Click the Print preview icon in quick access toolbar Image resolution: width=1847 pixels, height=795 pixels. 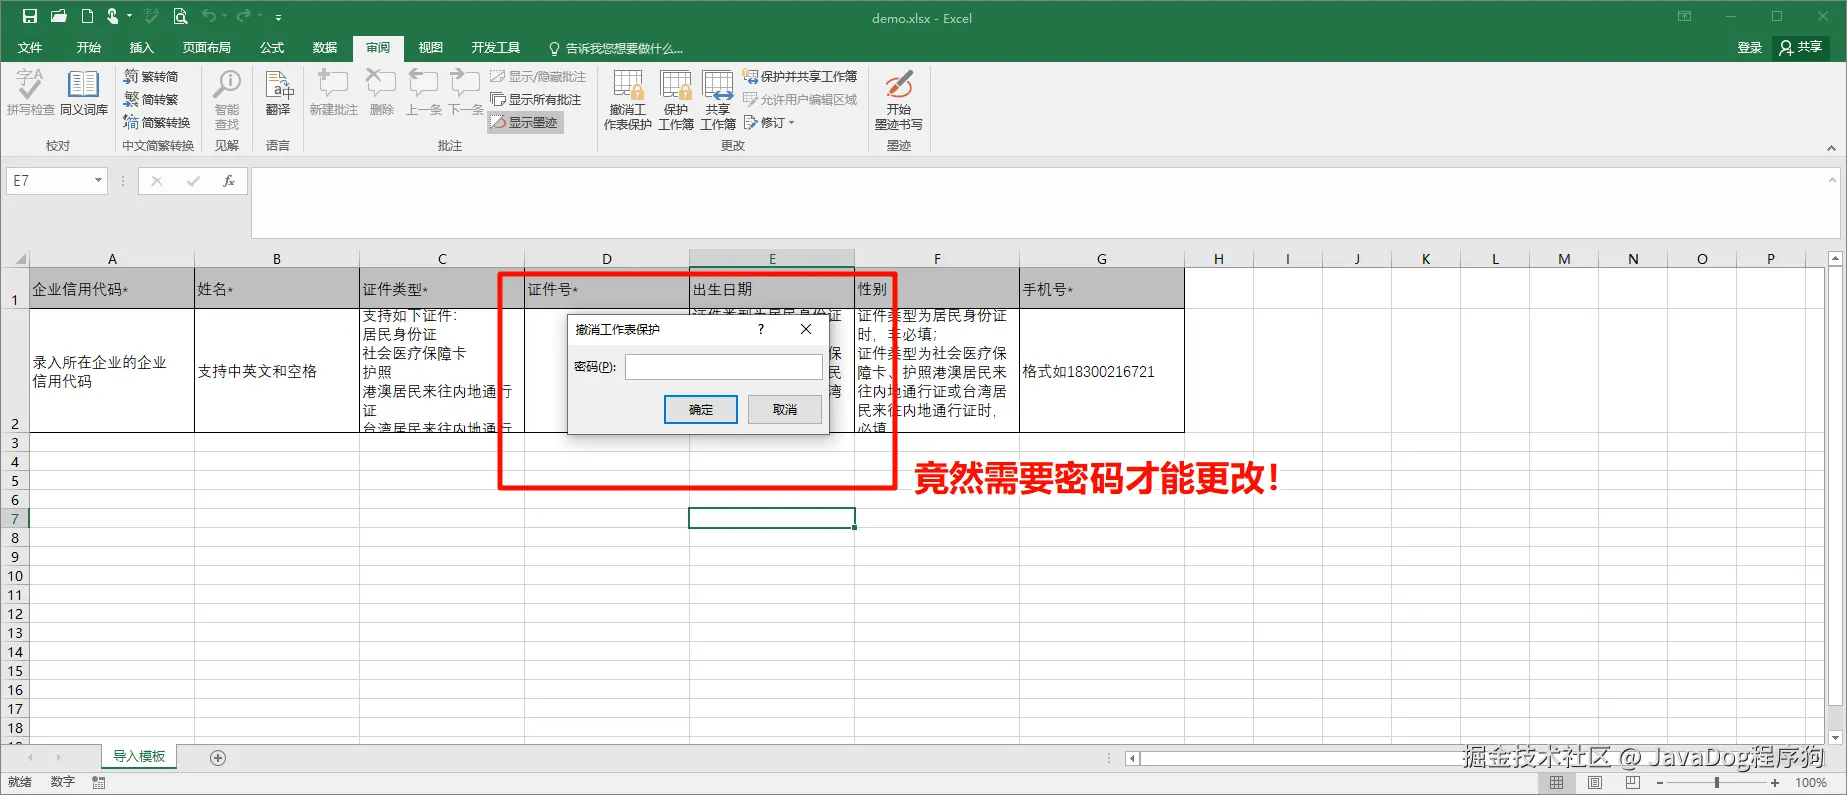tap(180, 16)
